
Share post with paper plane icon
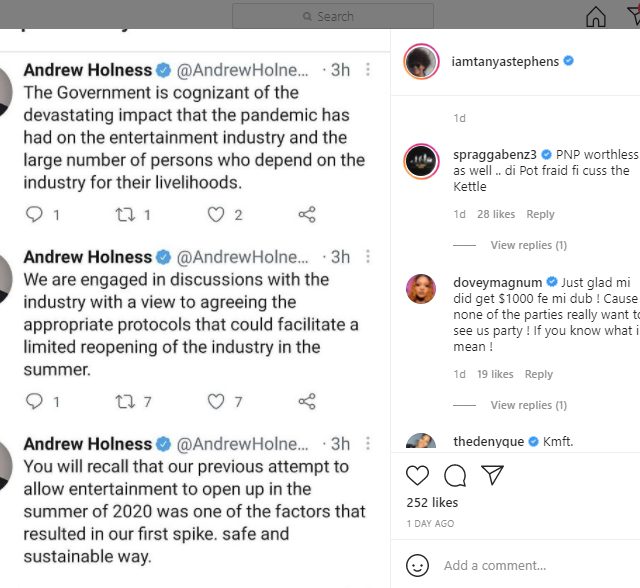coord(492,474)
